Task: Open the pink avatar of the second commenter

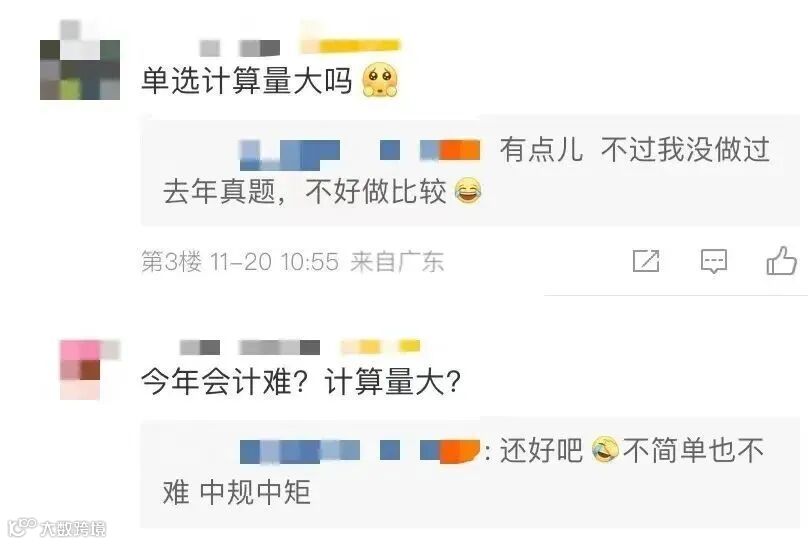Action: [x=86, y=370]
